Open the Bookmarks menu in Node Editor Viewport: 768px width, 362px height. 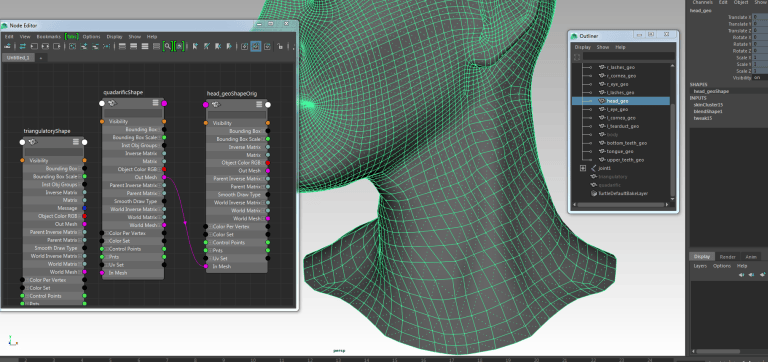pos(48,37)
